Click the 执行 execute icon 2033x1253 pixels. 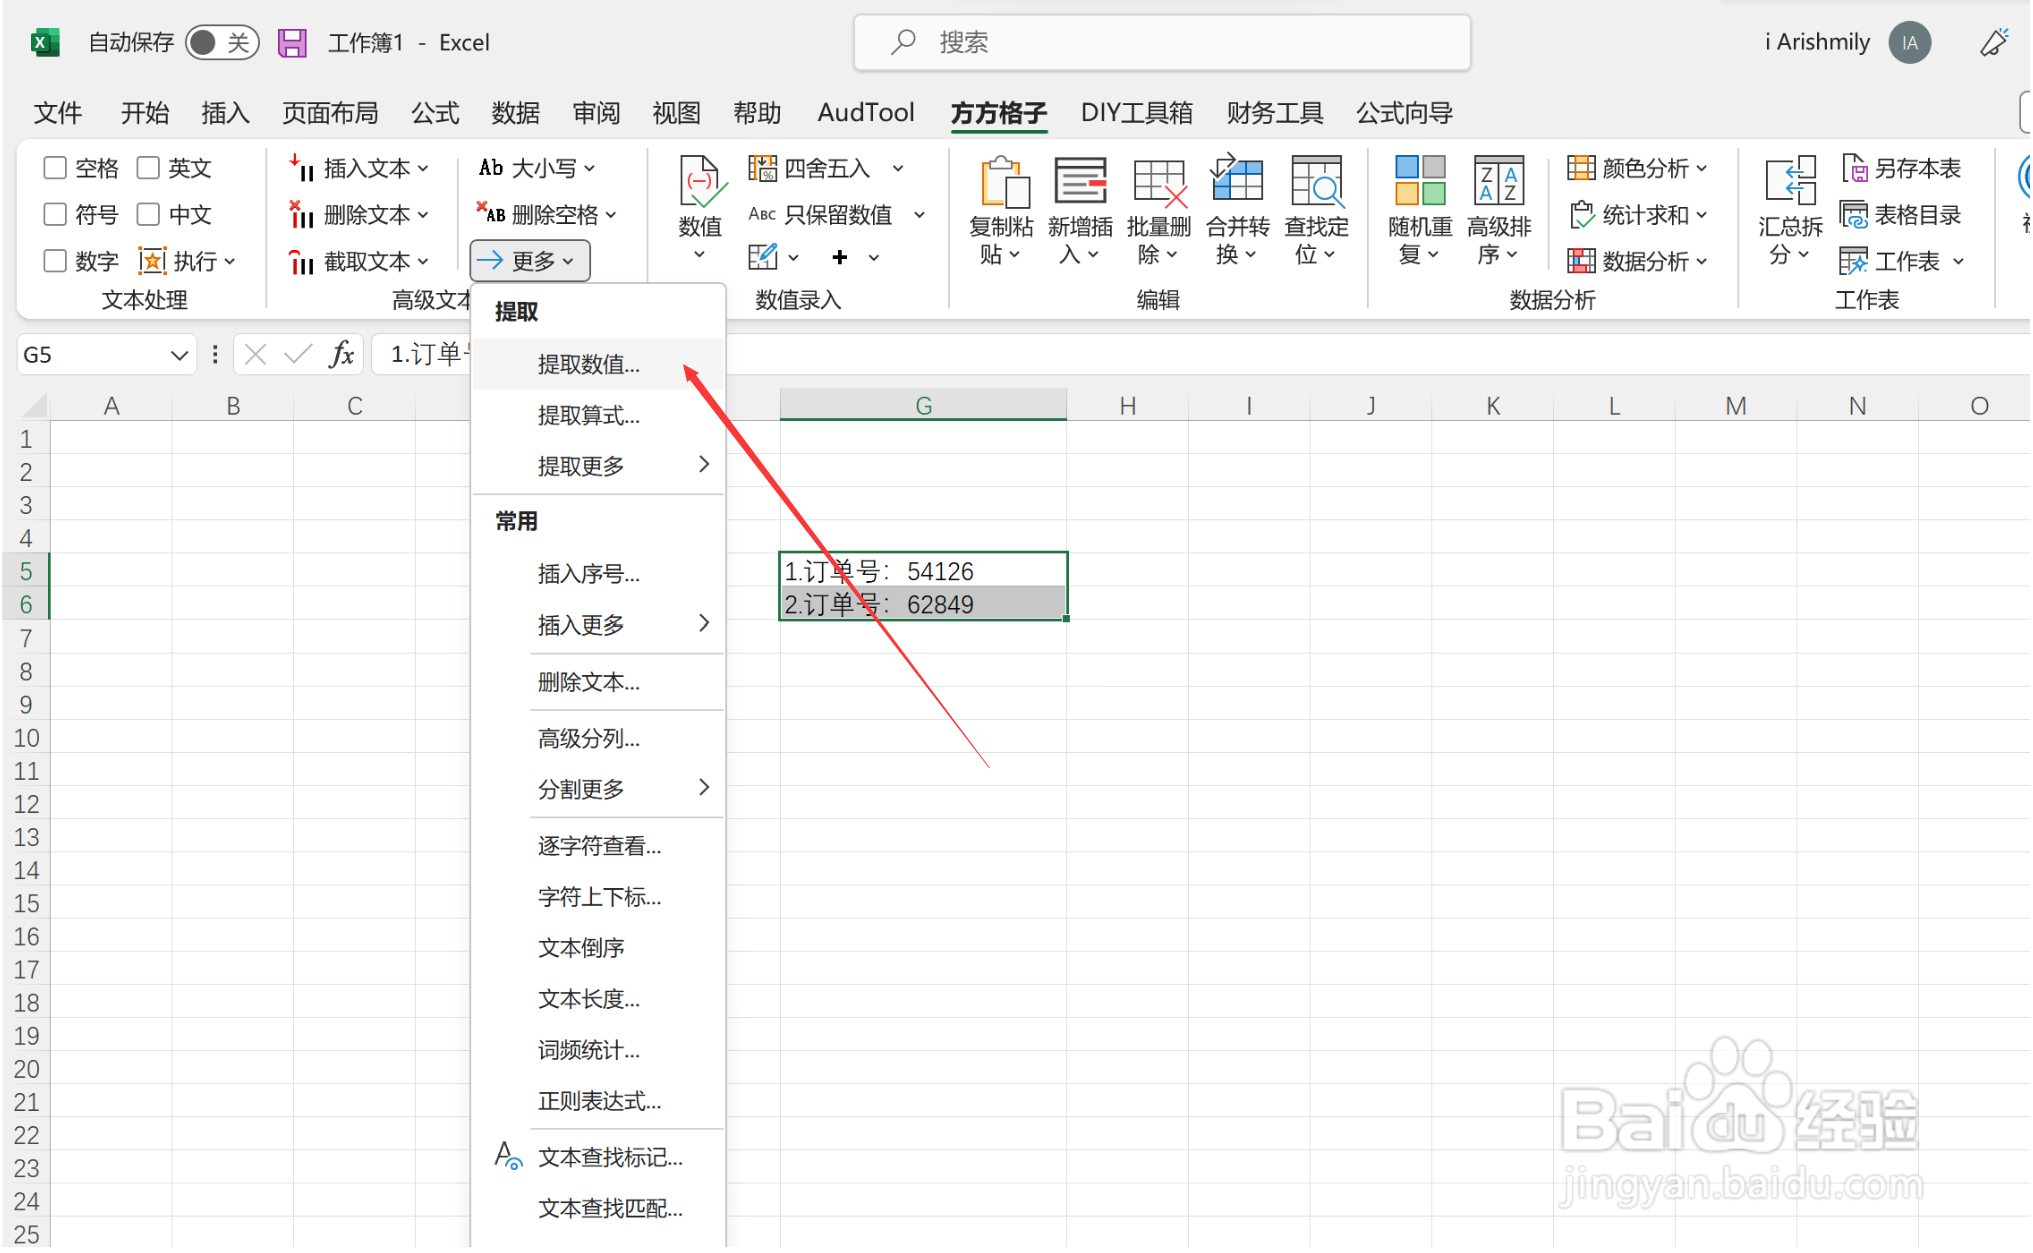[152, 261]
